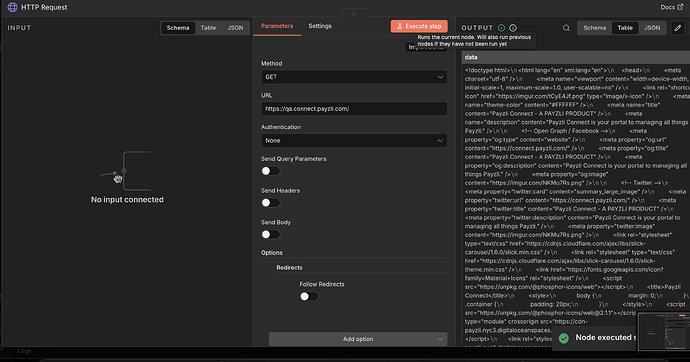Open the Authentication dropdown showing None

pos(354,140)
